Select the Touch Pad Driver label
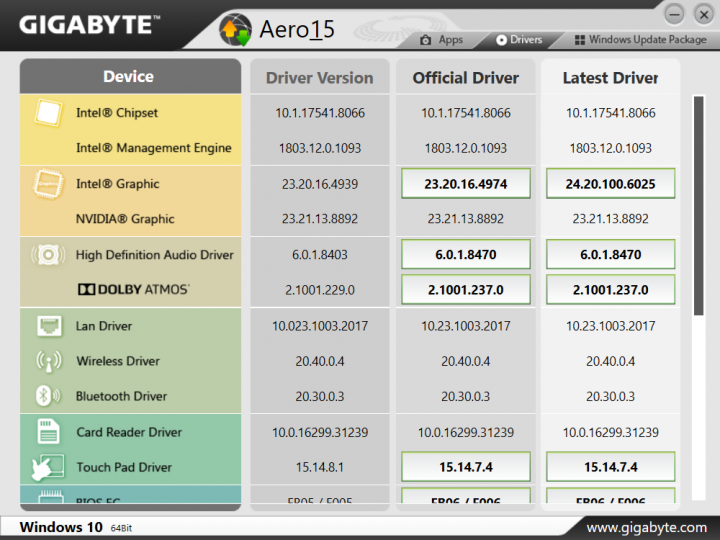This screenshot has width=720, height=540. pyautogui.click(x=124, y=467)
